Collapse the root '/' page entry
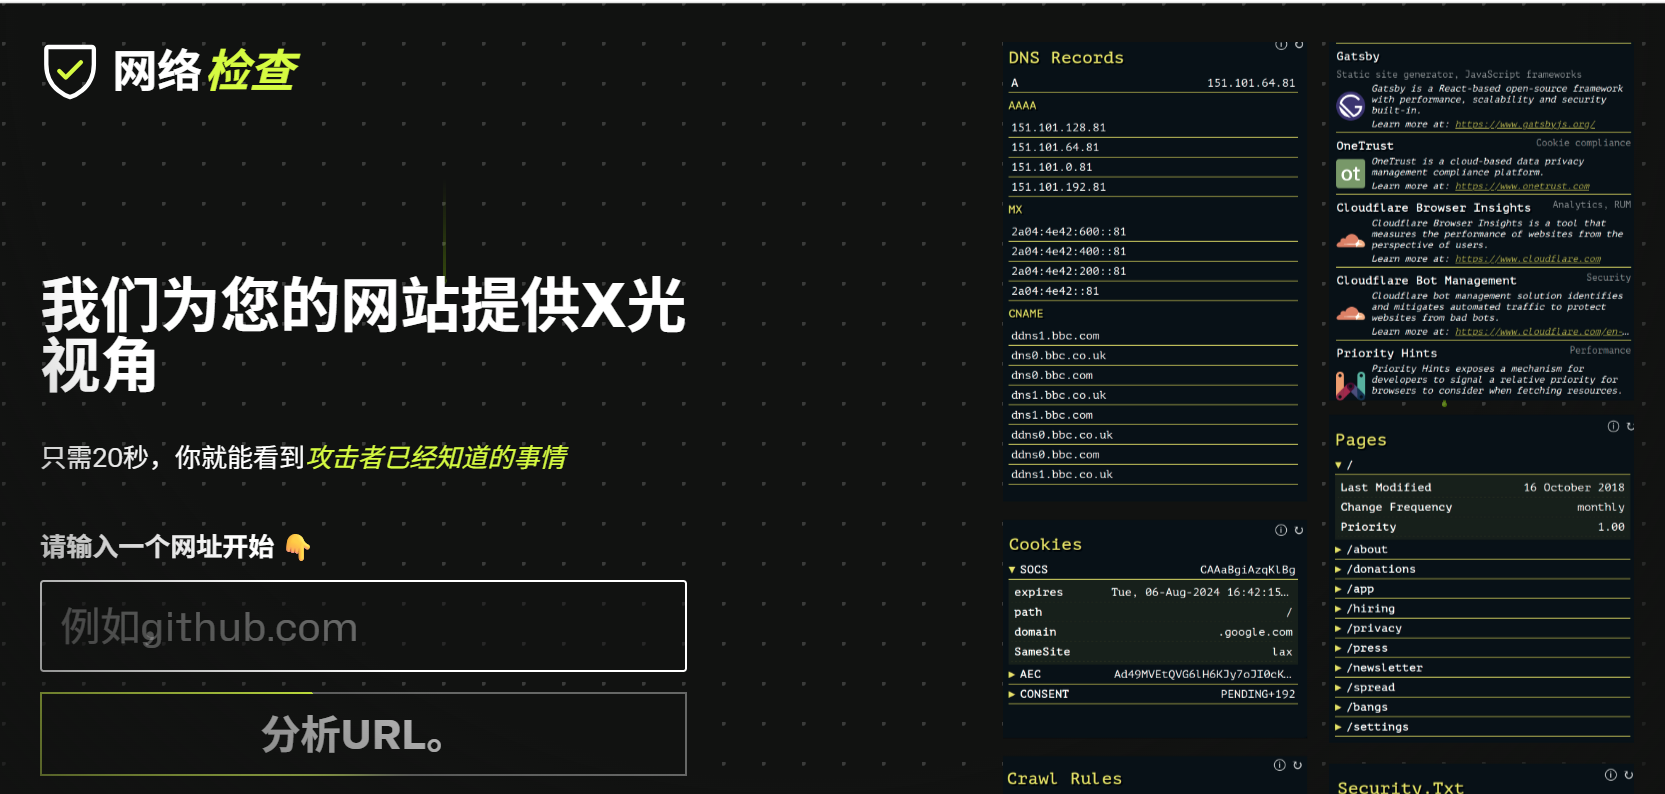This screenshot has height=794, width=1665. pos(1338,465)
